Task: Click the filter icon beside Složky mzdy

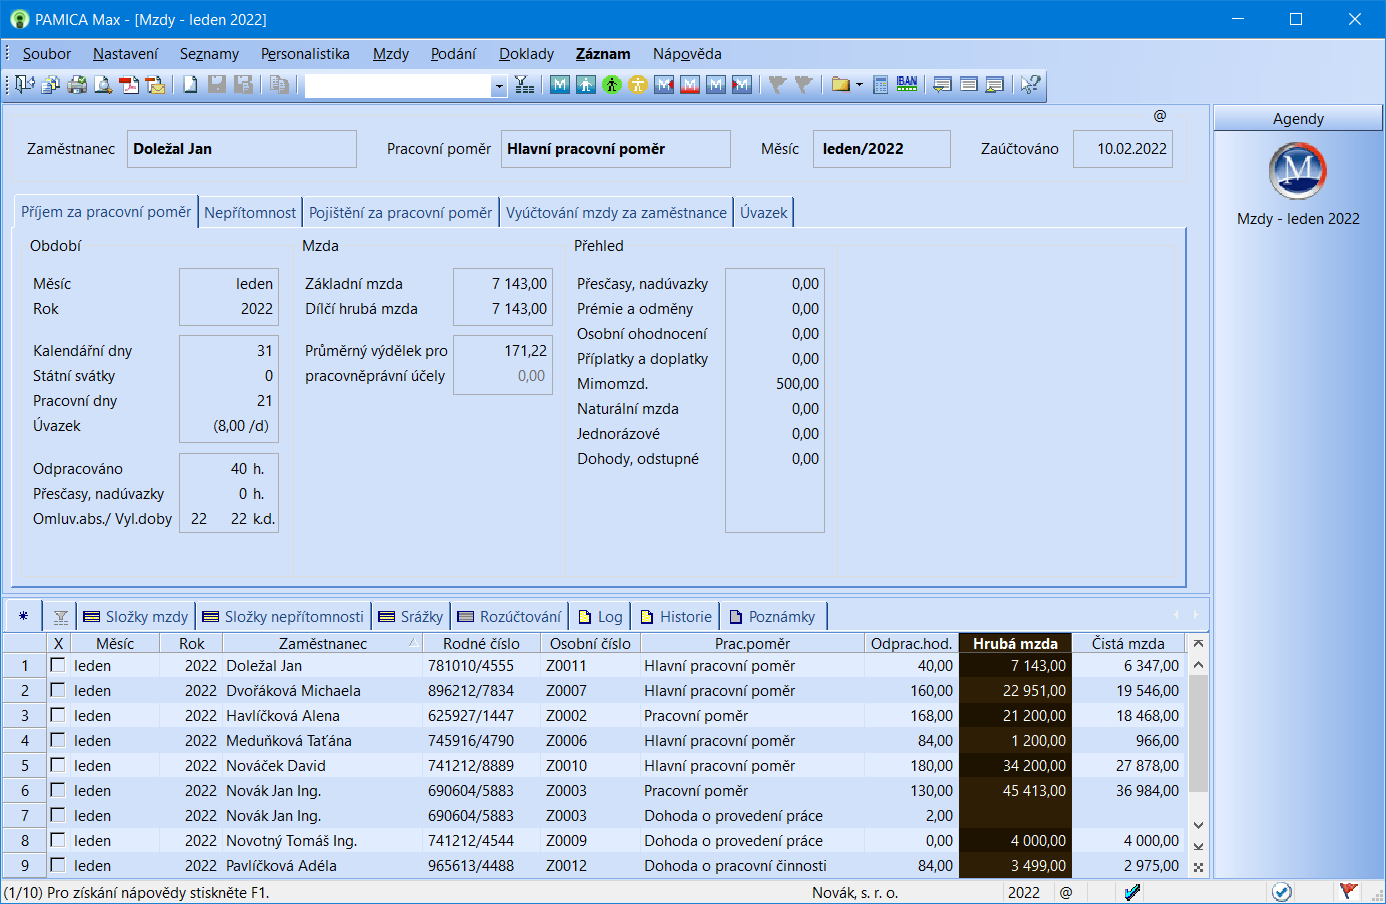Action: click(61, 617)
